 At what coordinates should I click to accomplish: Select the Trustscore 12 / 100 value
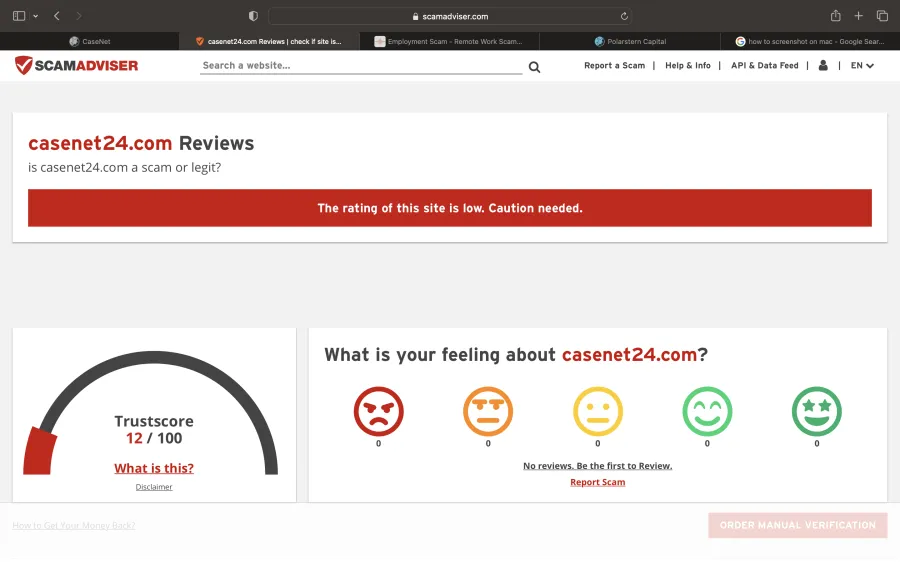tap(154, 439)
